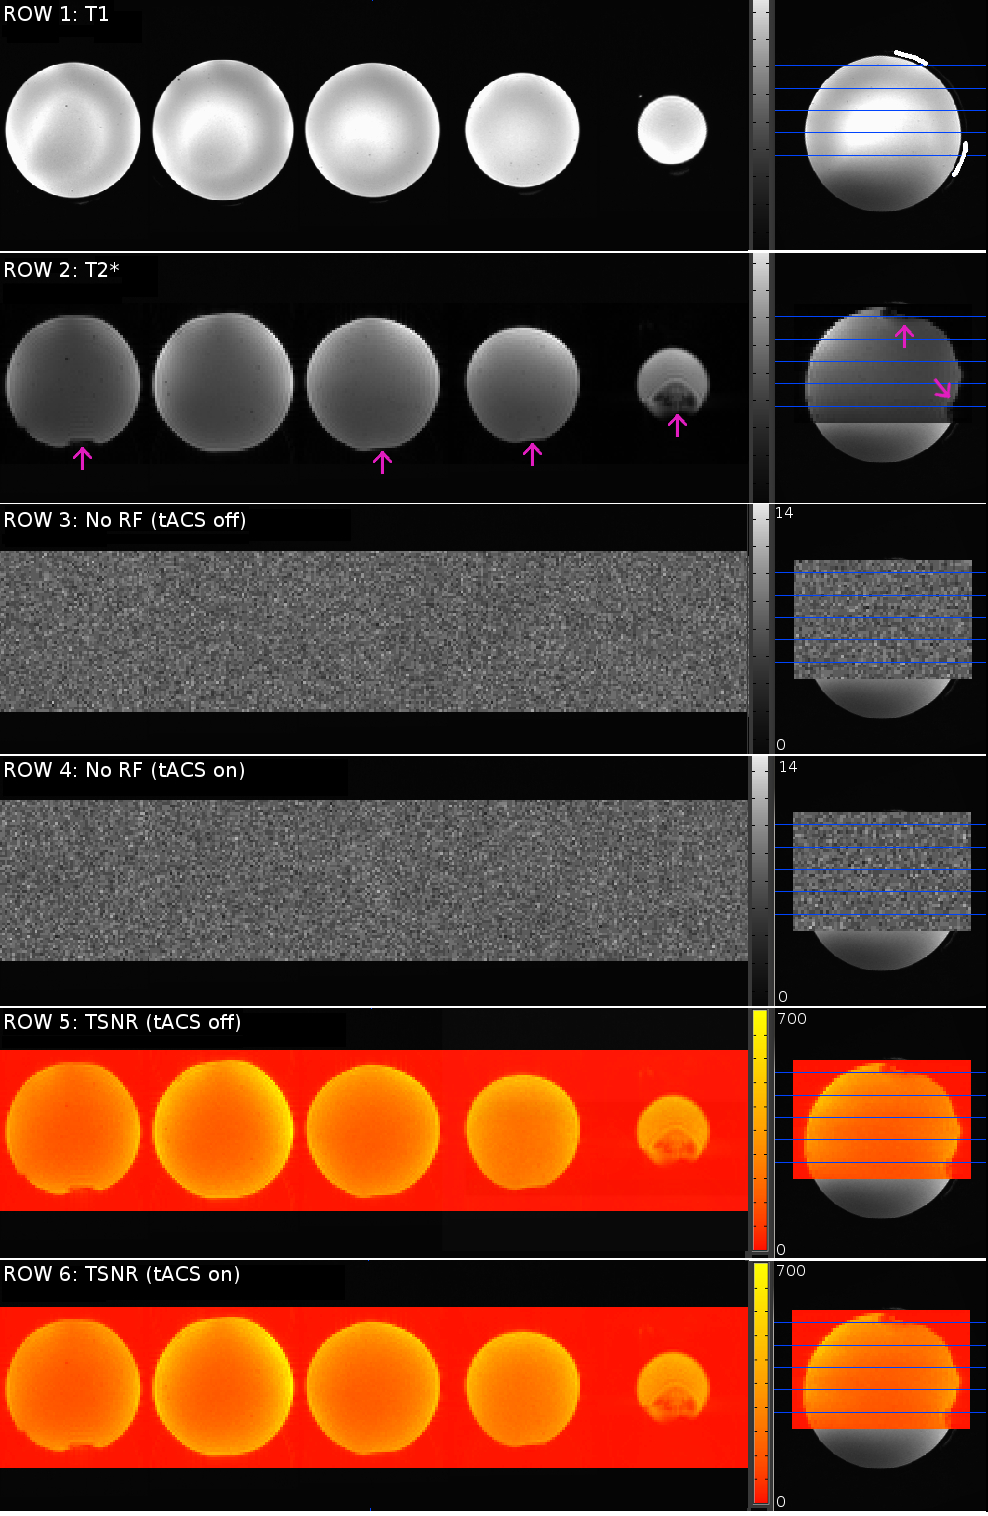Click the "0" scale minimum in Row 5
The height and width of the screenshot is (1516, 988).
click(x=781, y=1250)
